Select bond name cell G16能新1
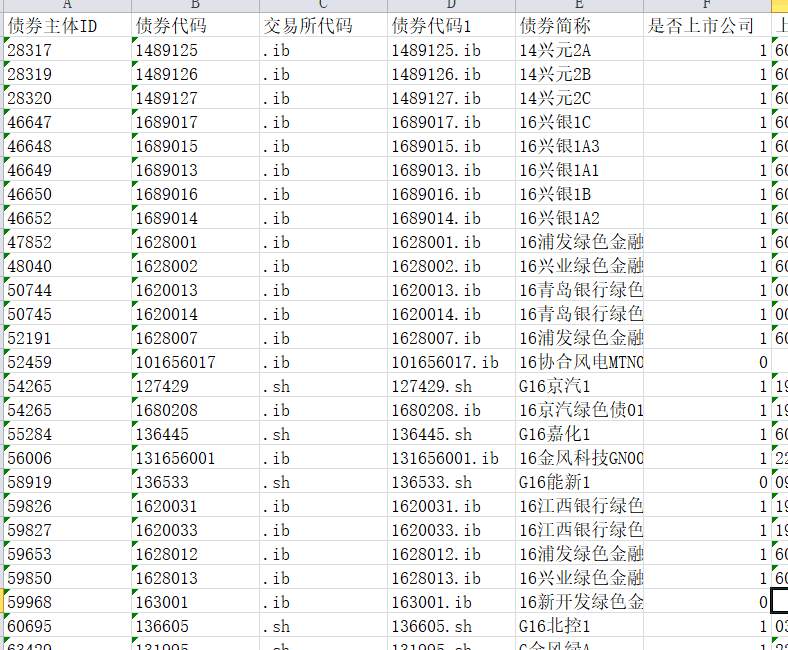788x650 pixels. point(580,482)
